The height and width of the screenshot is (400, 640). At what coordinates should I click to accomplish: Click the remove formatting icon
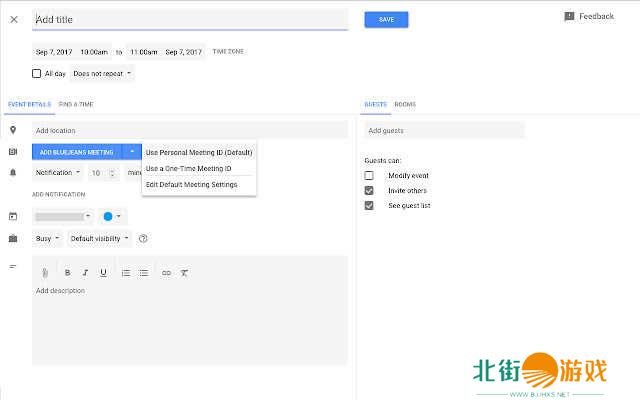pos(184,273)
